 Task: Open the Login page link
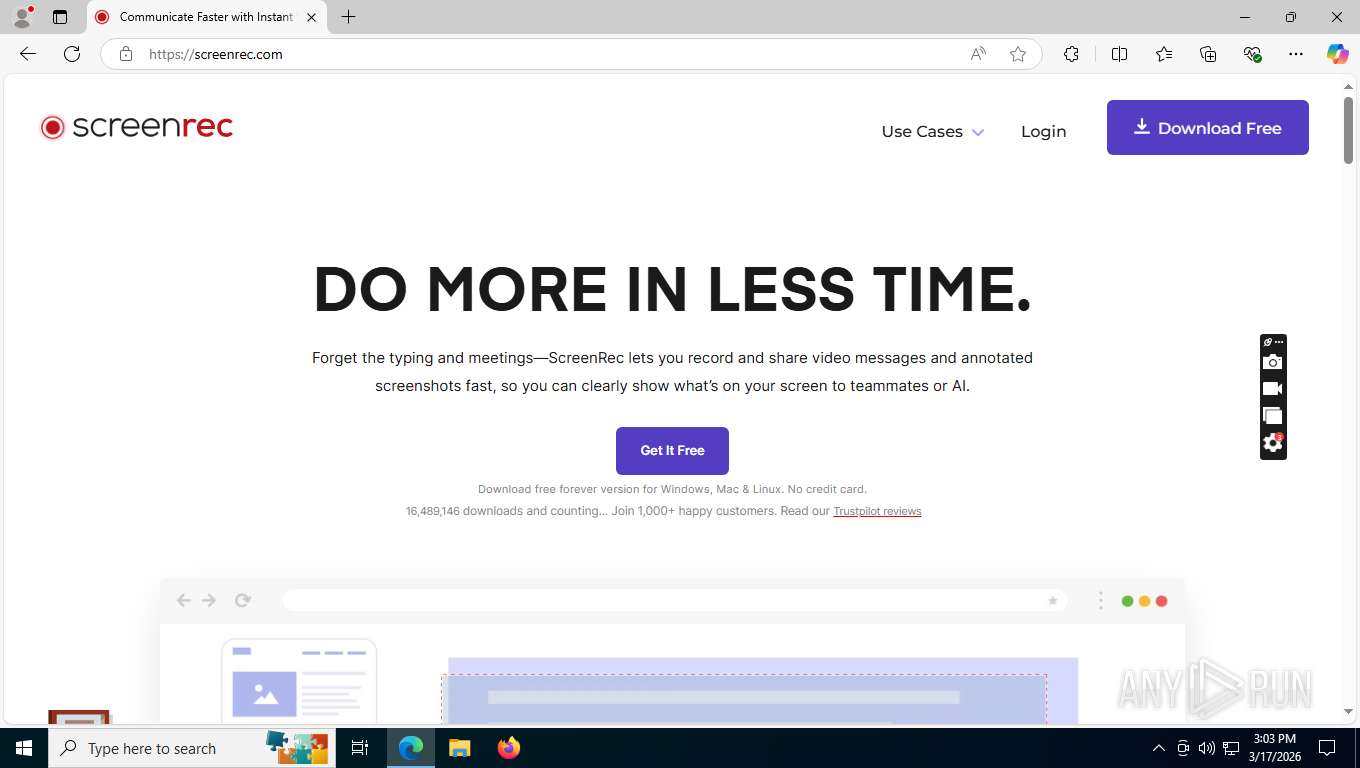pyautogui.click(x=1043, y=131)
